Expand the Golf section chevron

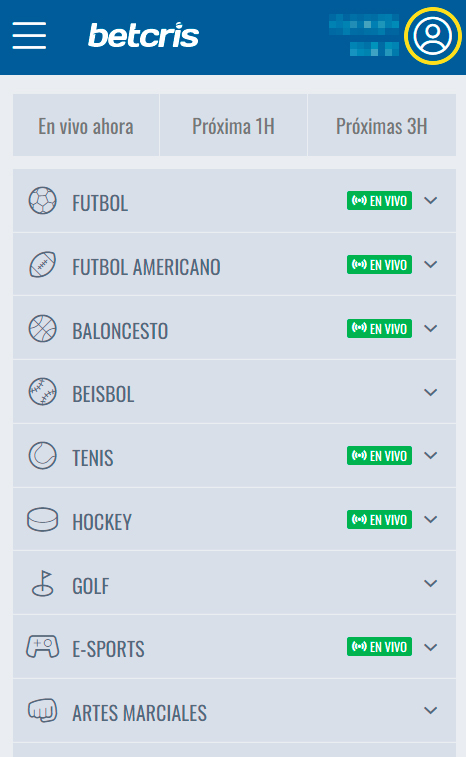(x=431, y=583)
